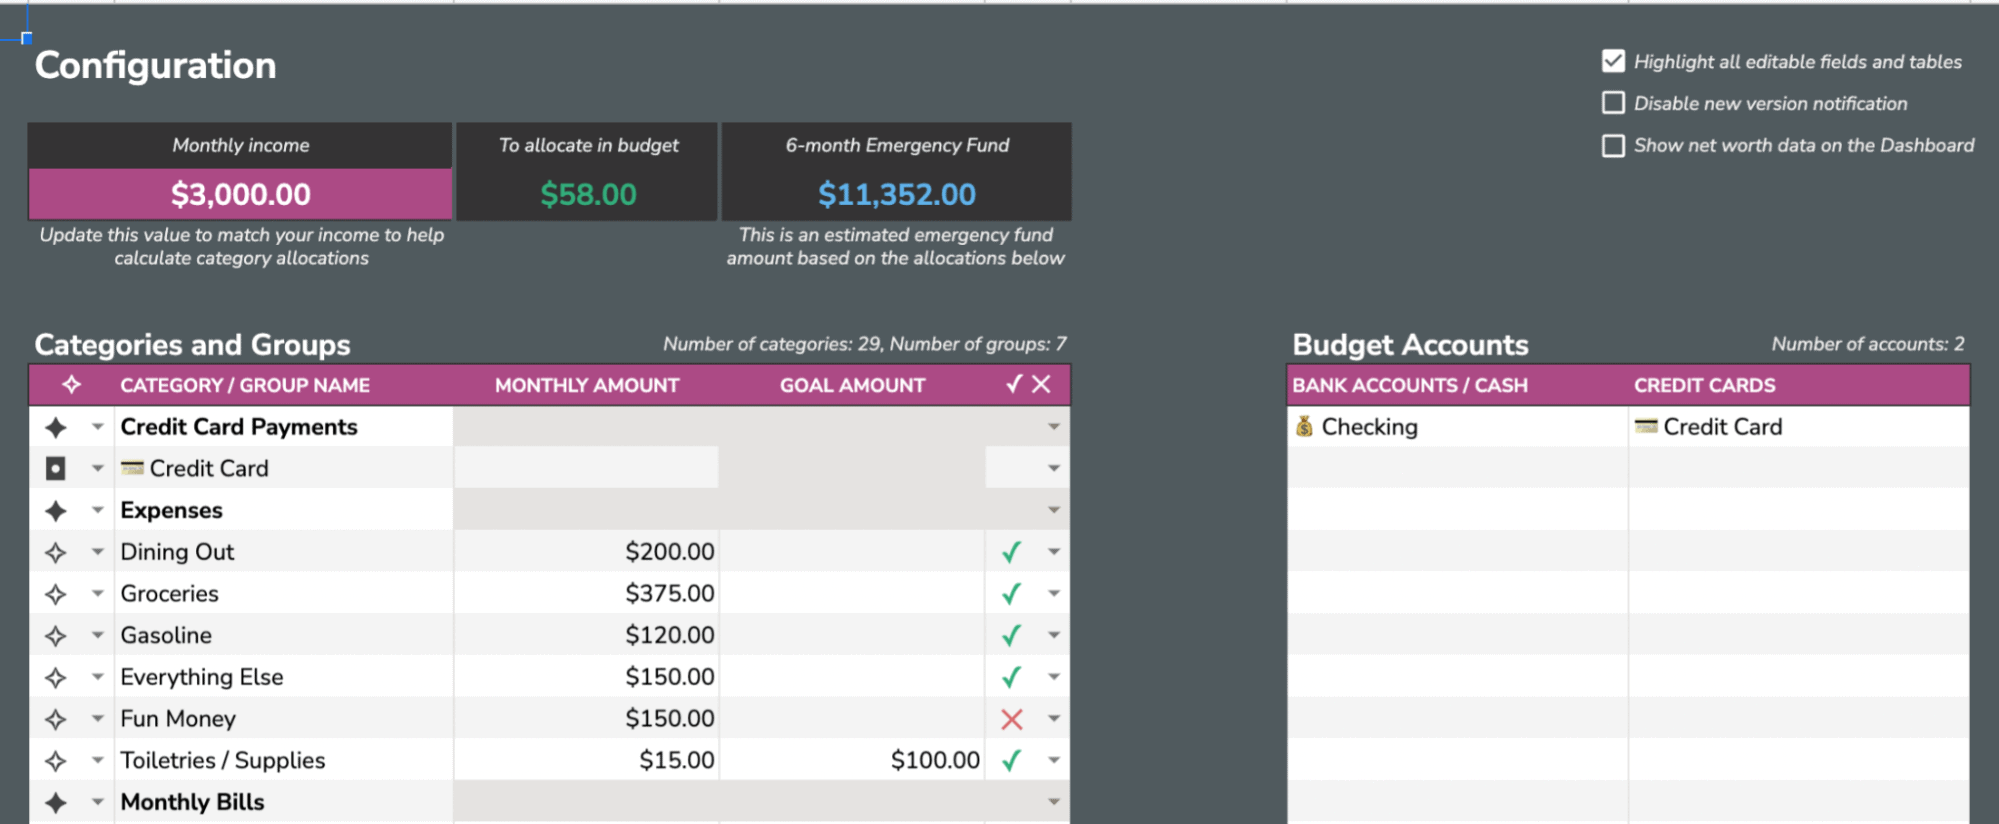Click the red X in Fun Money row
Screen dimensions: 1999x824
(x=1011, y=719)
